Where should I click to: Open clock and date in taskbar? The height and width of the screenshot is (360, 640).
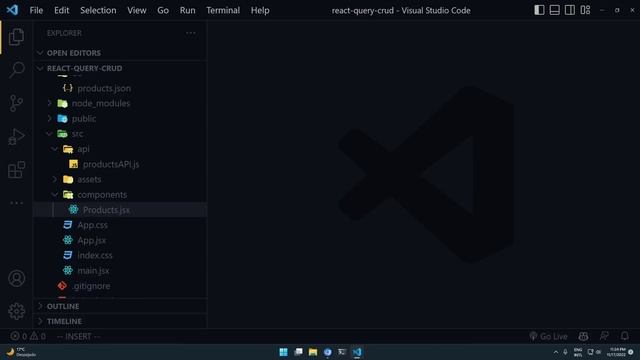[616, 352]
